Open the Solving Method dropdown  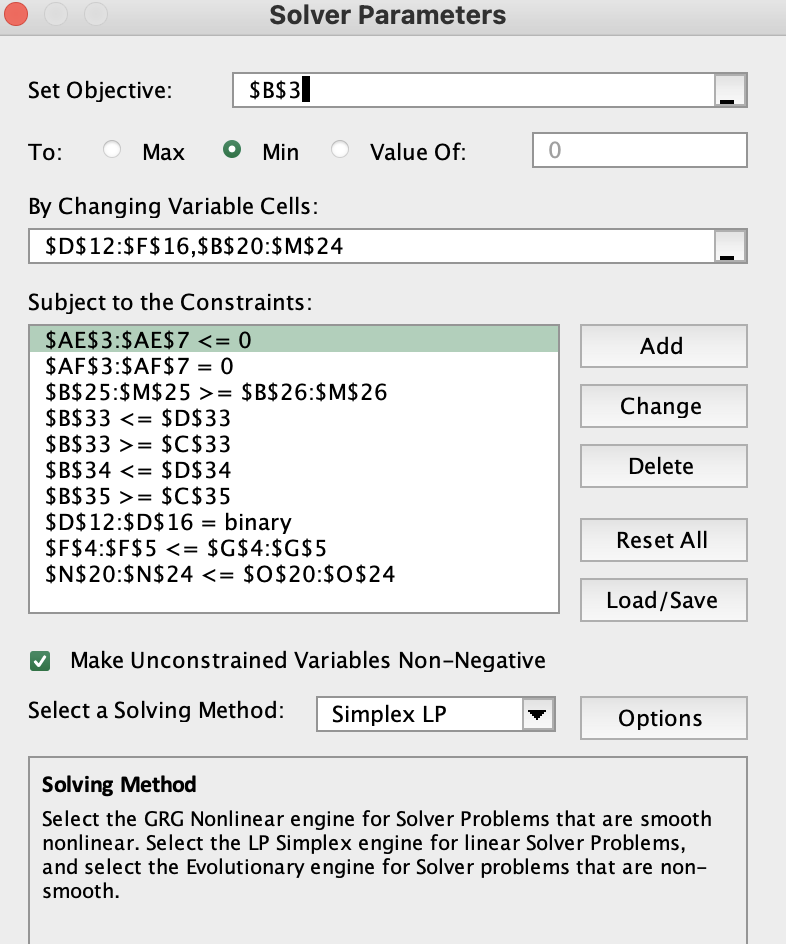pyautogui.click(x=537, y=715)
